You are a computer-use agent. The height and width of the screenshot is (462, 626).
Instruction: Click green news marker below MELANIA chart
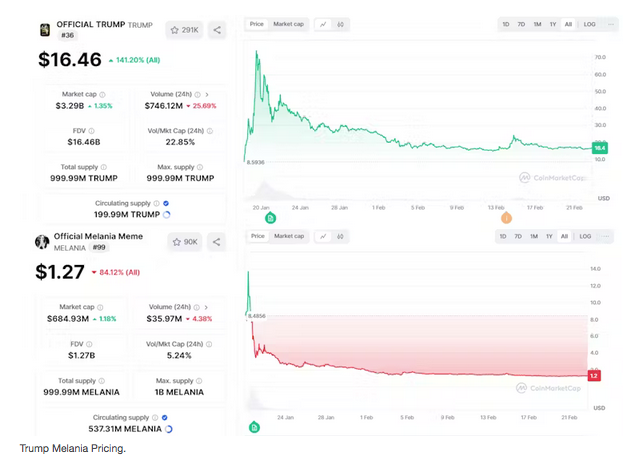point(254,428)
